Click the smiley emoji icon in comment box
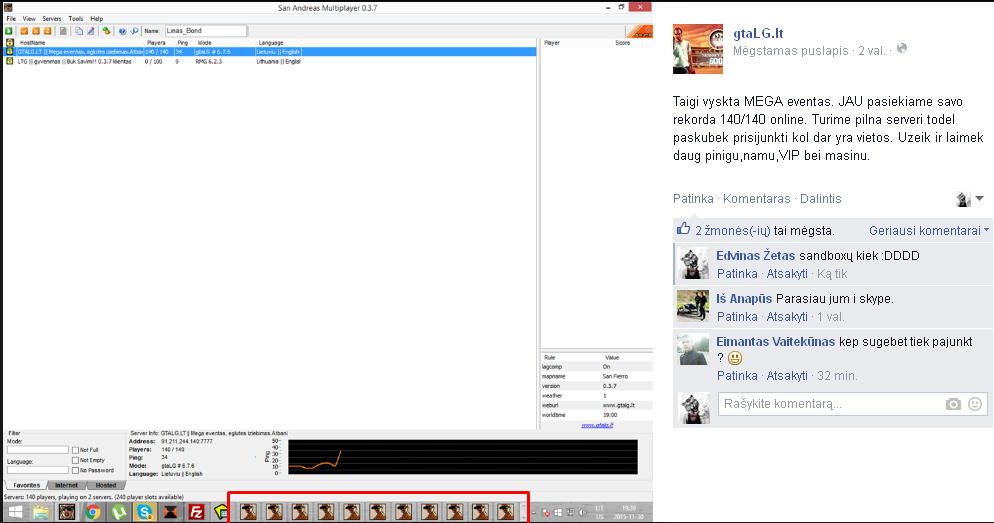 click(975, 404)
